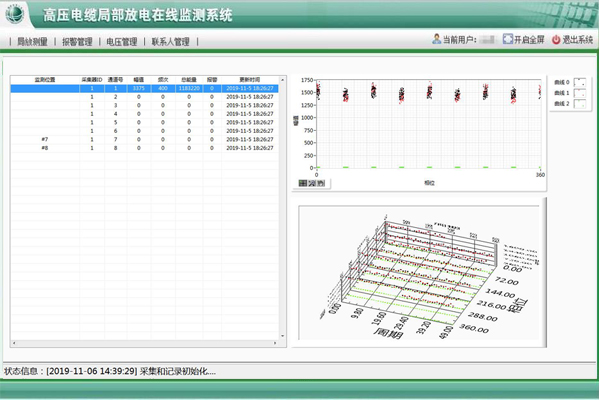Select the pan hand tool in graph palette
Viewport: 600px width, 400px height.
[321, 183]
